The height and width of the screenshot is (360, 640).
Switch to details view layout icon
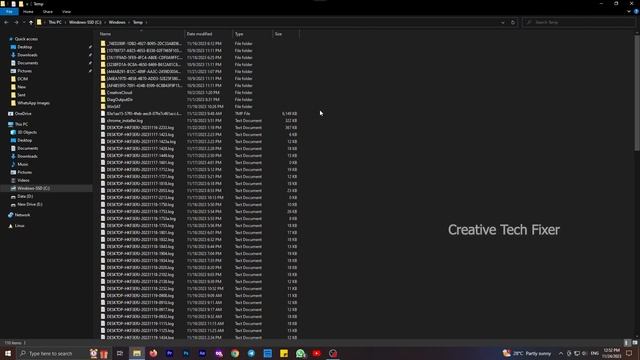point(627,343)
